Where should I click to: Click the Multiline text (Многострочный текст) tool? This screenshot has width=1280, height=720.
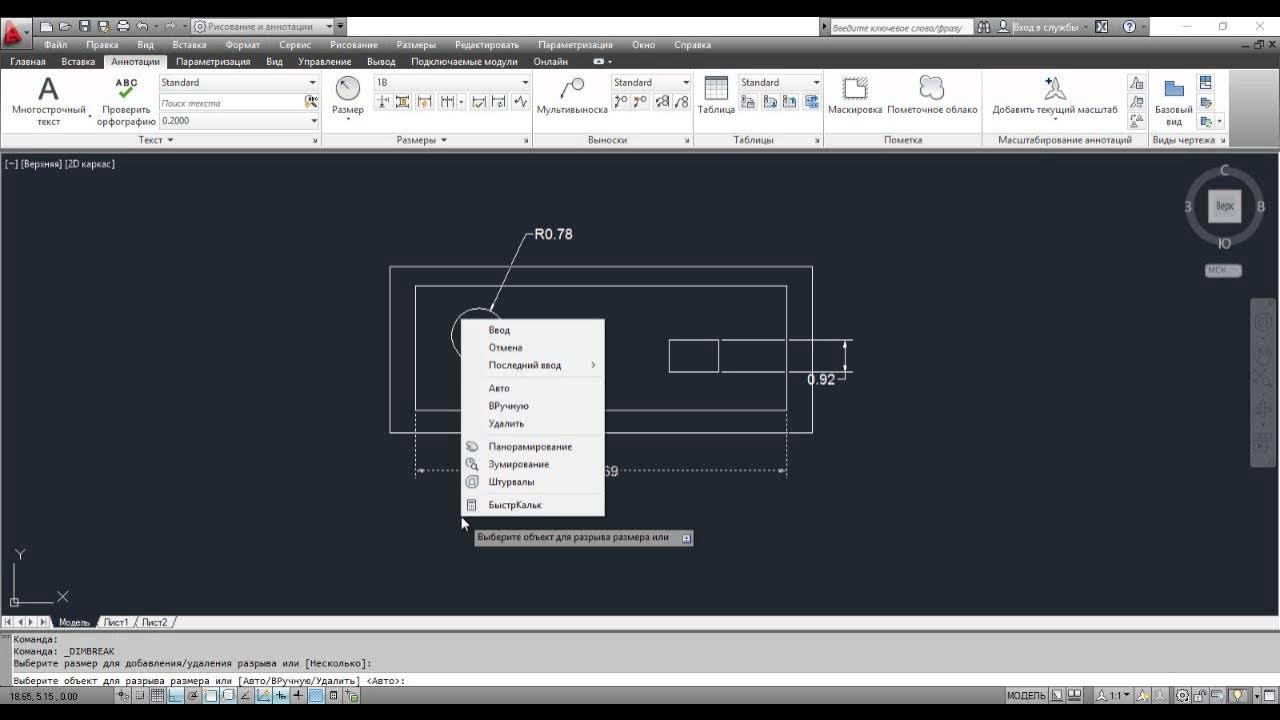48,101
